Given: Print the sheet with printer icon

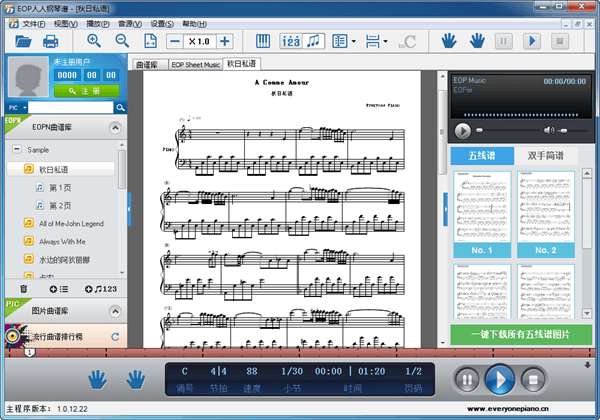Looking at the screenshot, I should tap(51, 41).
